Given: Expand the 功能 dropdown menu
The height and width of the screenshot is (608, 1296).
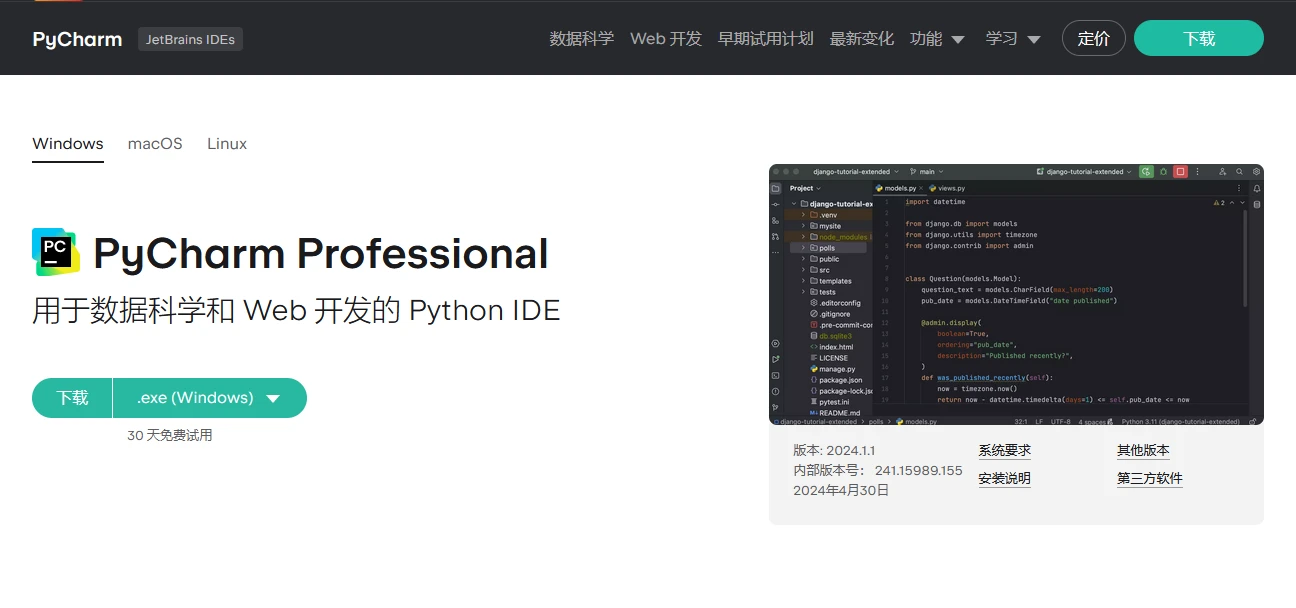Looking at the screenshot, I should 937,39.
